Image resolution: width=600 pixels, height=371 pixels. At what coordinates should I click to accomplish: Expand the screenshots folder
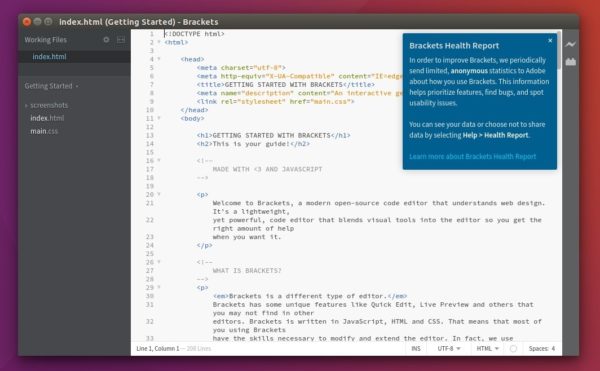pos(47,105)
